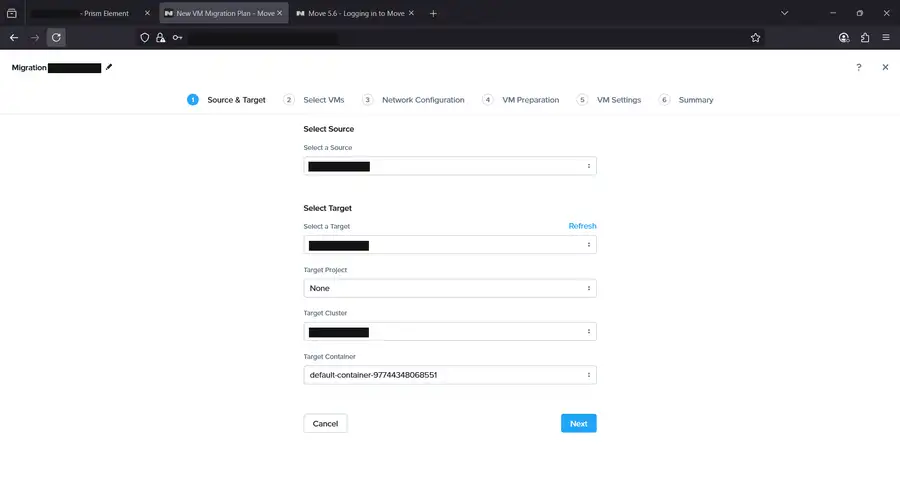Minimize the browser window
This screenshot has height=478, width=900.
pyautogui.click(x=833, y=13)
